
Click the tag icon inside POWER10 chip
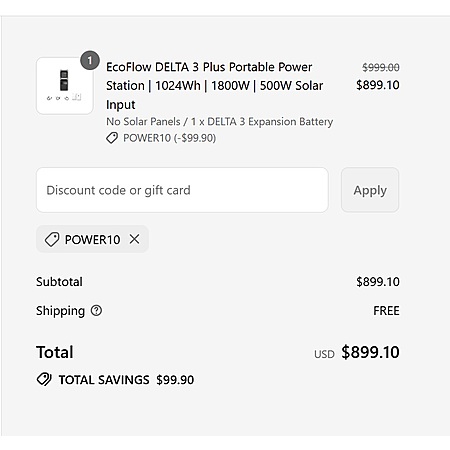coord(52,239)
